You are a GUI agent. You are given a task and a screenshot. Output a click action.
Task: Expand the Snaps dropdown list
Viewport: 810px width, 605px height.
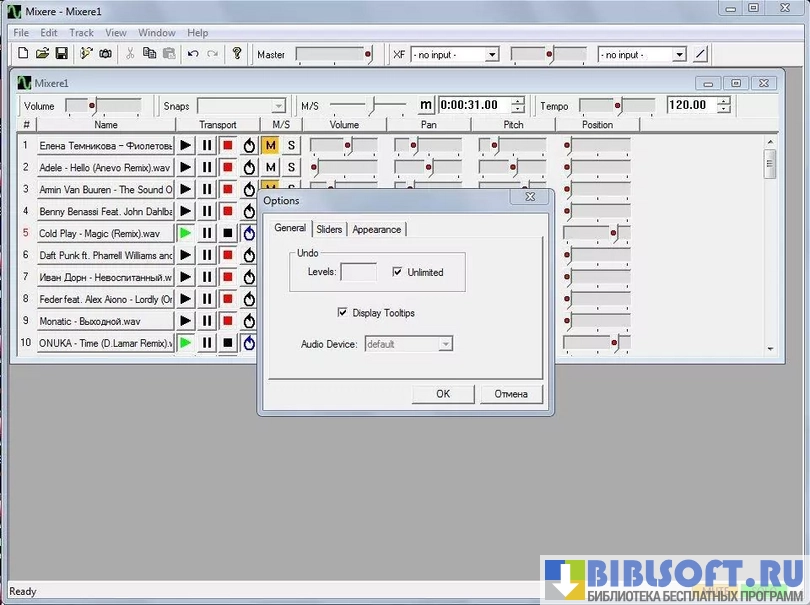click(279, 106)
